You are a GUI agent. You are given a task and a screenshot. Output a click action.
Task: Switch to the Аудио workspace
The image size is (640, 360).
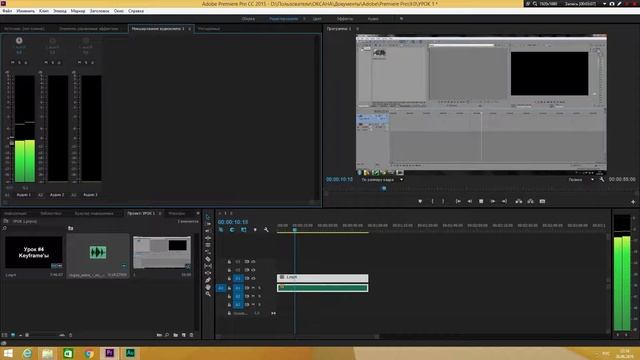click(373, 19)
